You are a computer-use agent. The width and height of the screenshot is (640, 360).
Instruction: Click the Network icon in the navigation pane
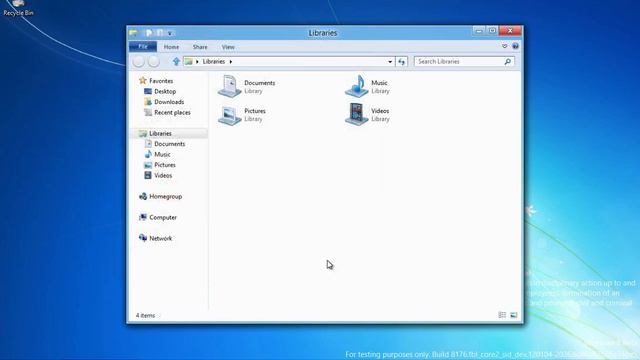143,238
